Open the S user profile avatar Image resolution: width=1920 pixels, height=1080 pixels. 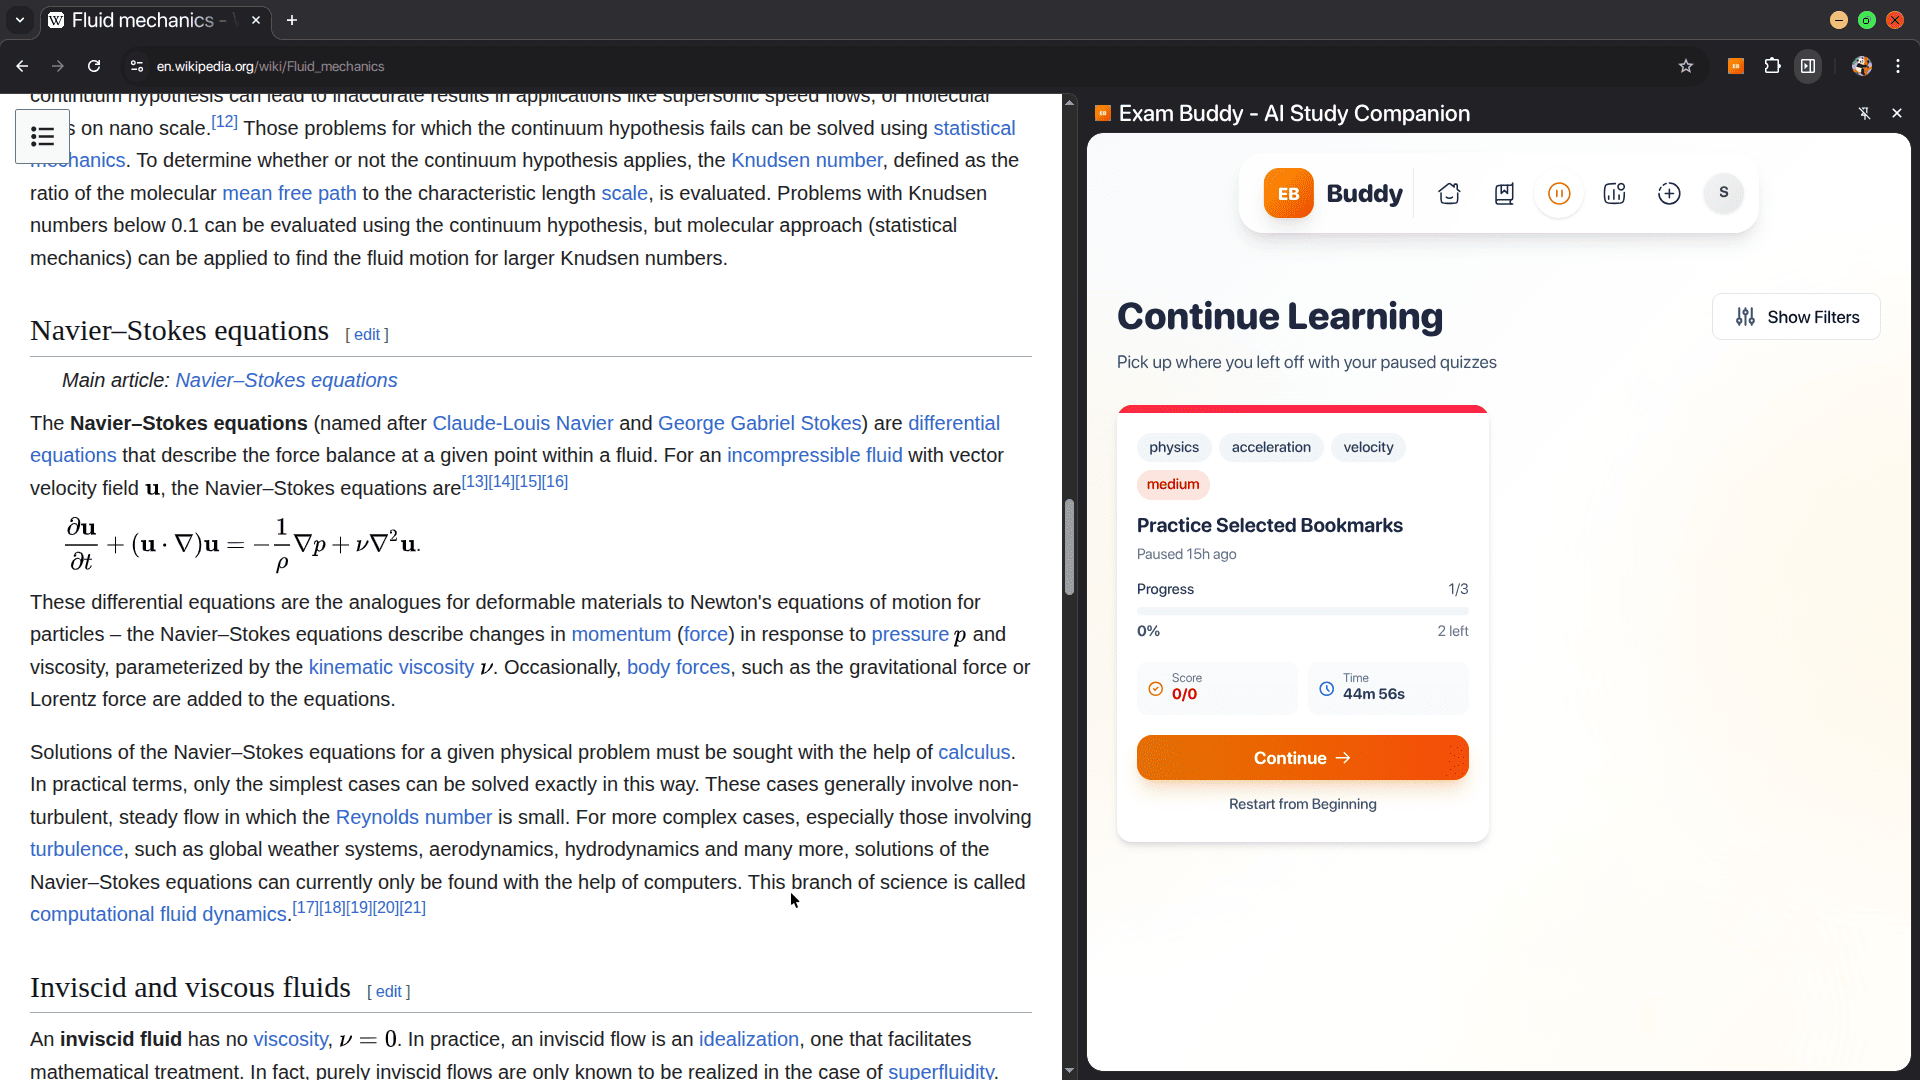click(1723, 193)
